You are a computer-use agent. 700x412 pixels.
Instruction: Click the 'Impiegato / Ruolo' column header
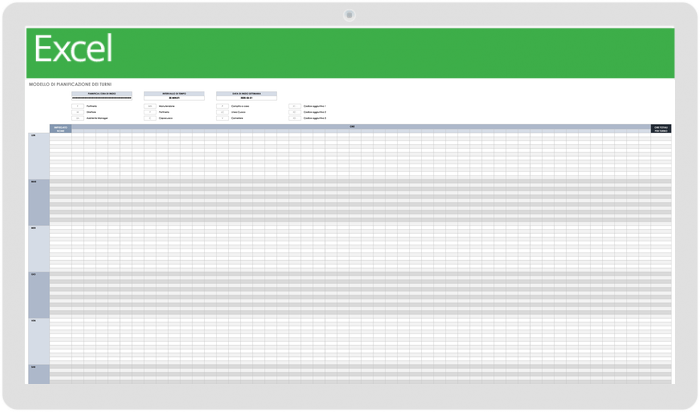[61, 129]
